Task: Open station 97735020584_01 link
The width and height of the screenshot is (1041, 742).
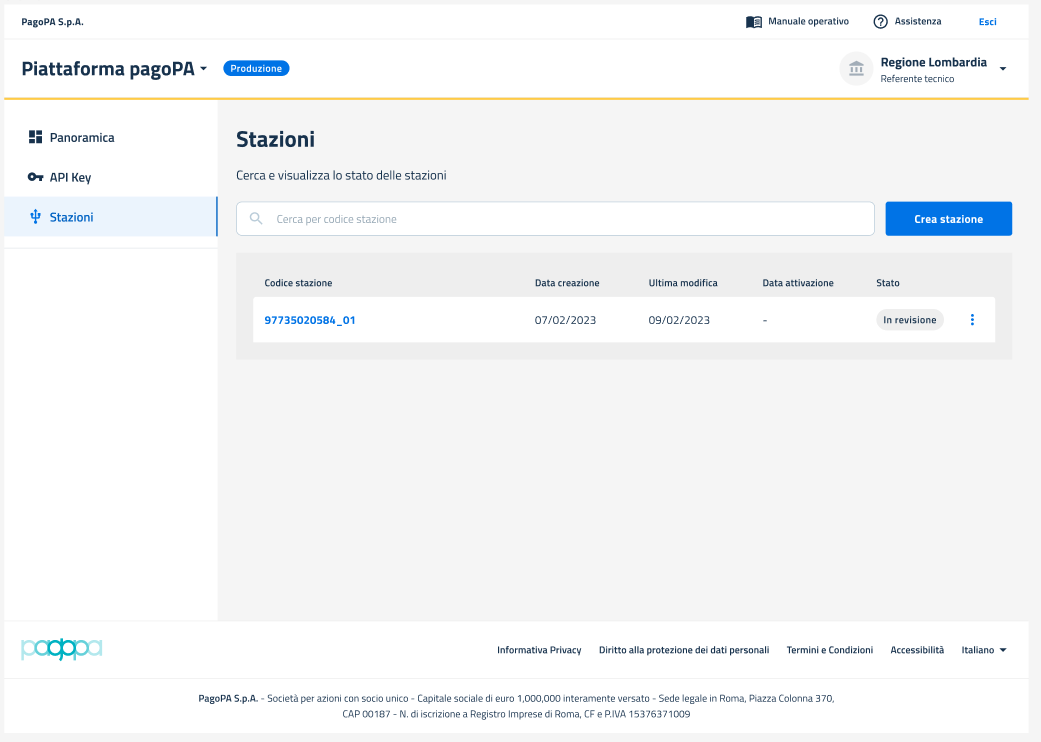Action: [310, 320]
